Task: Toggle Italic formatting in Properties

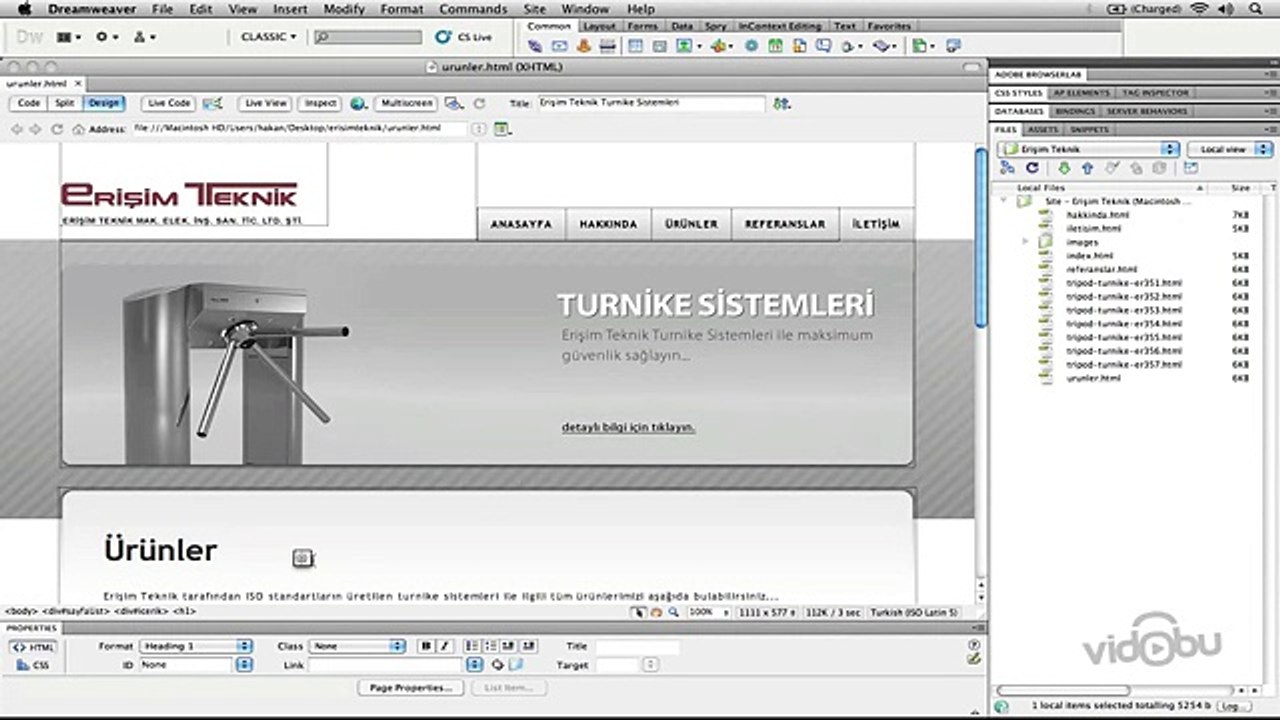Action: (445, 646)
